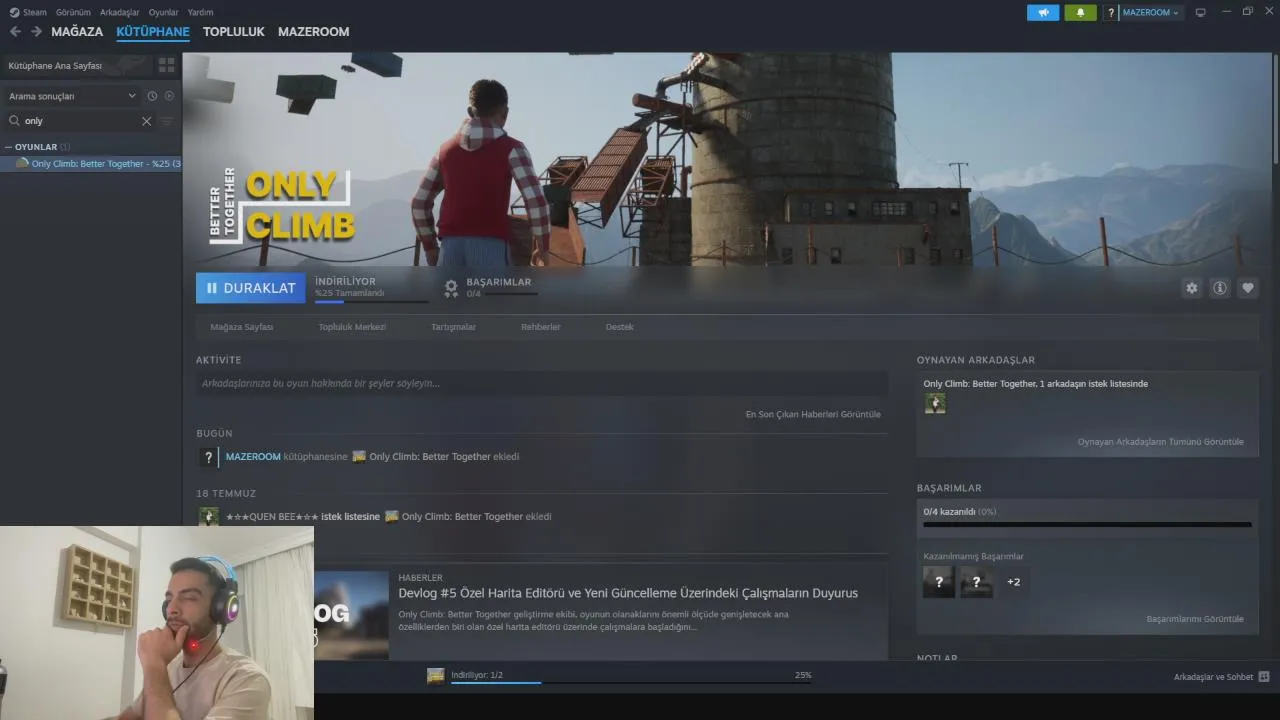Viewport: 1280px width, 720px height.
Task: Click the library search field
Action: click(82, 121)
